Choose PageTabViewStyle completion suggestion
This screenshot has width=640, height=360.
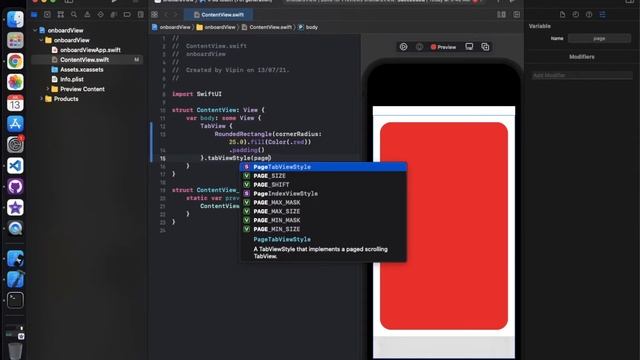point(323,167)
